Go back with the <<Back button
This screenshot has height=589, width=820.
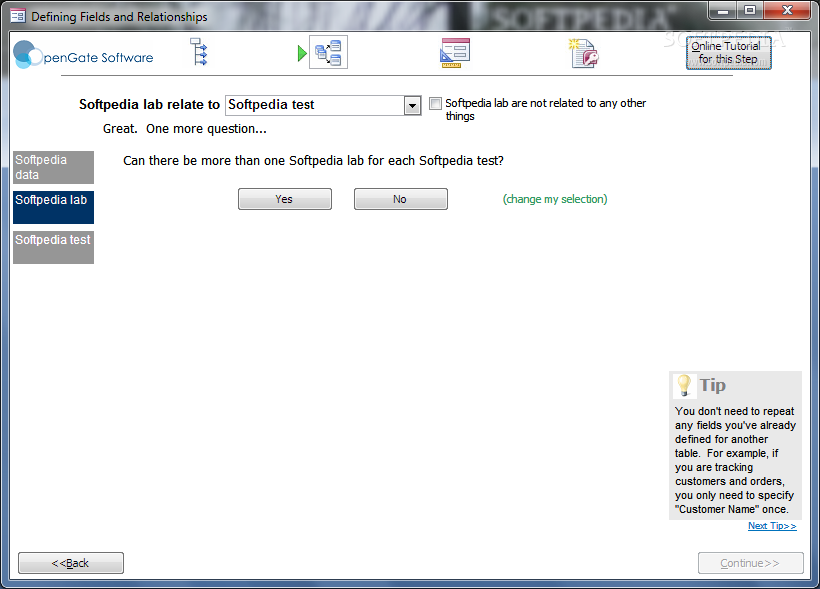coord(71,563)
